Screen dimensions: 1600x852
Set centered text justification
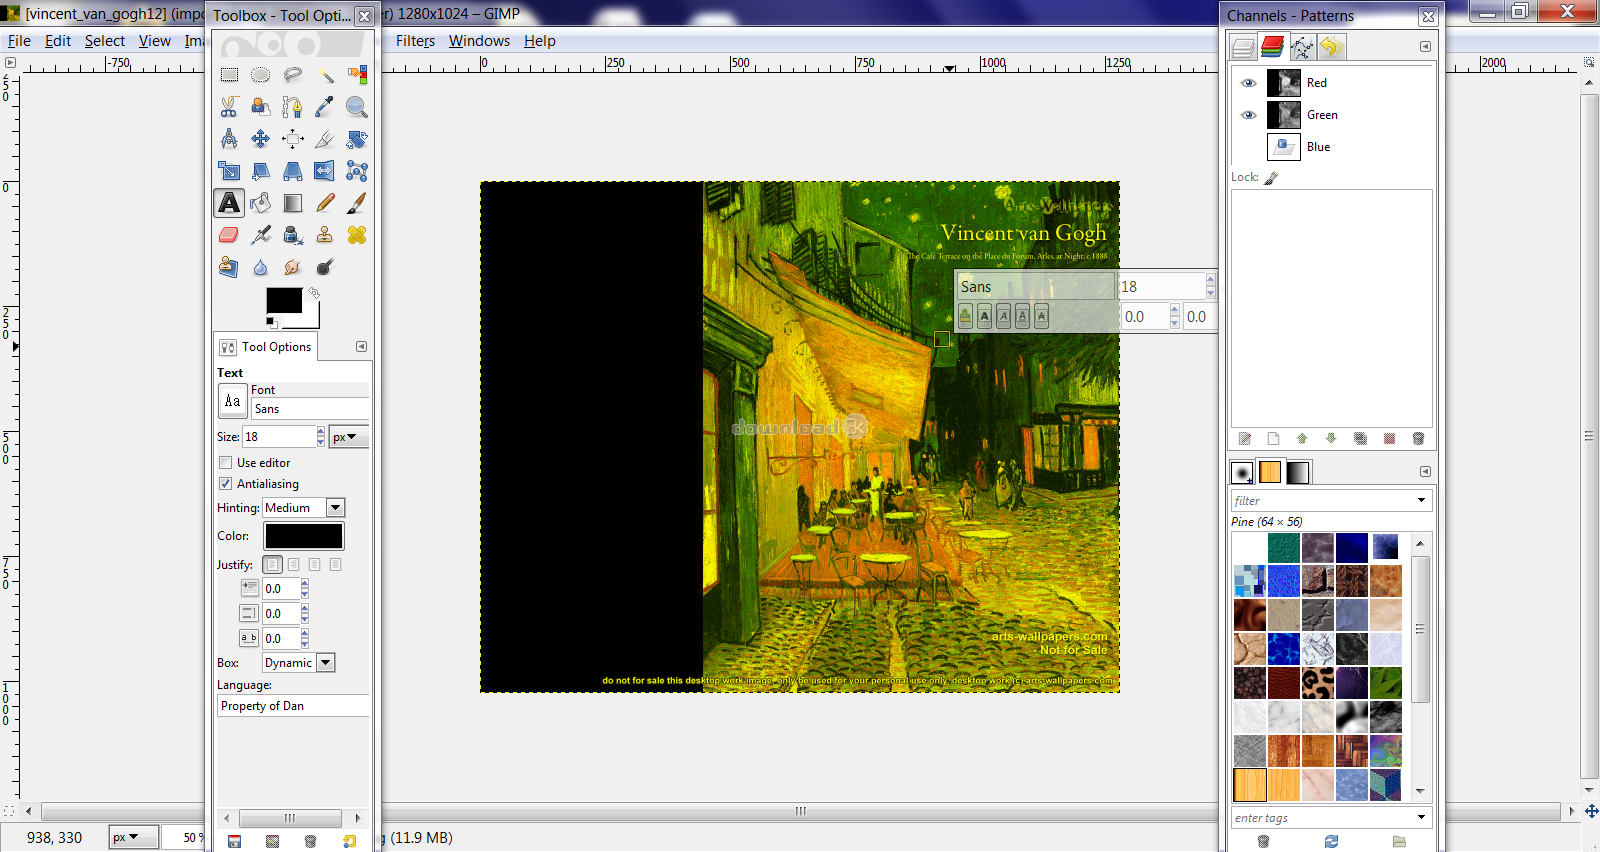pos(315,565)
